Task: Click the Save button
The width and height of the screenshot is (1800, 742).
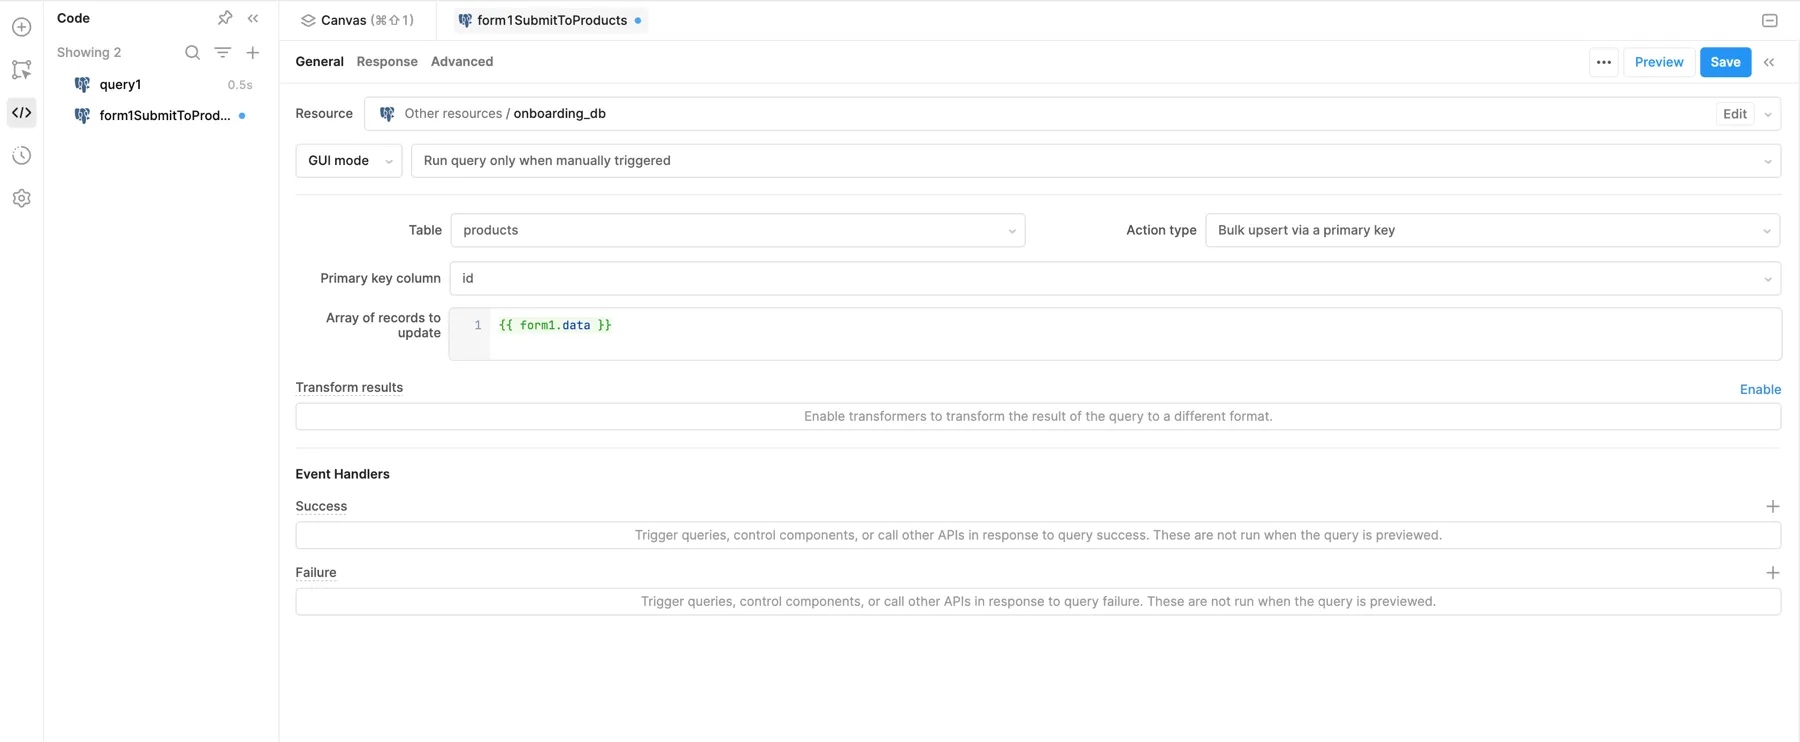Action: click(x=1725, y=62)
